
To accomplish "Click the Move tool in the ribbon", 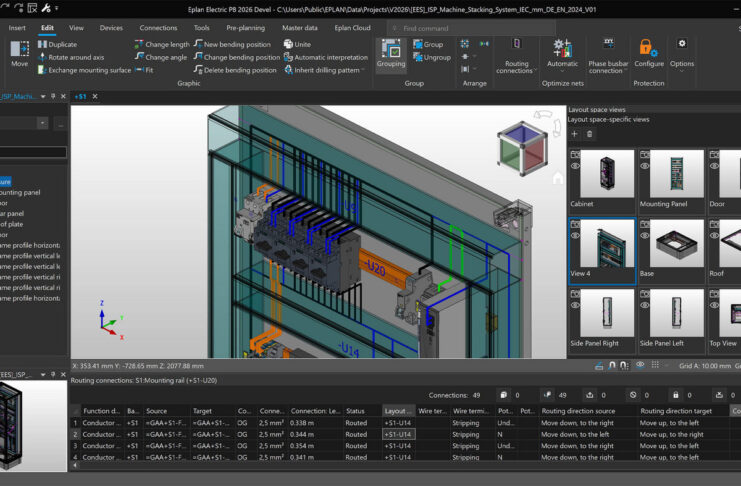I will coord(19,53).
